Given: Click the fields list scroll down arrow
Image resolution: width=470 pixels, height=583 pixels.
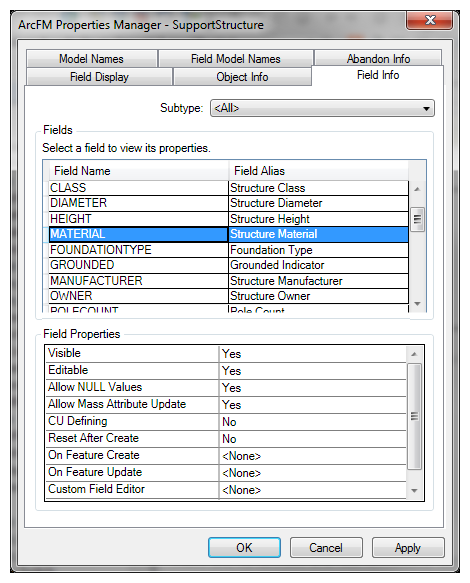Looking at the screenshot, I should pyautogui.click(x=417, y=304).
